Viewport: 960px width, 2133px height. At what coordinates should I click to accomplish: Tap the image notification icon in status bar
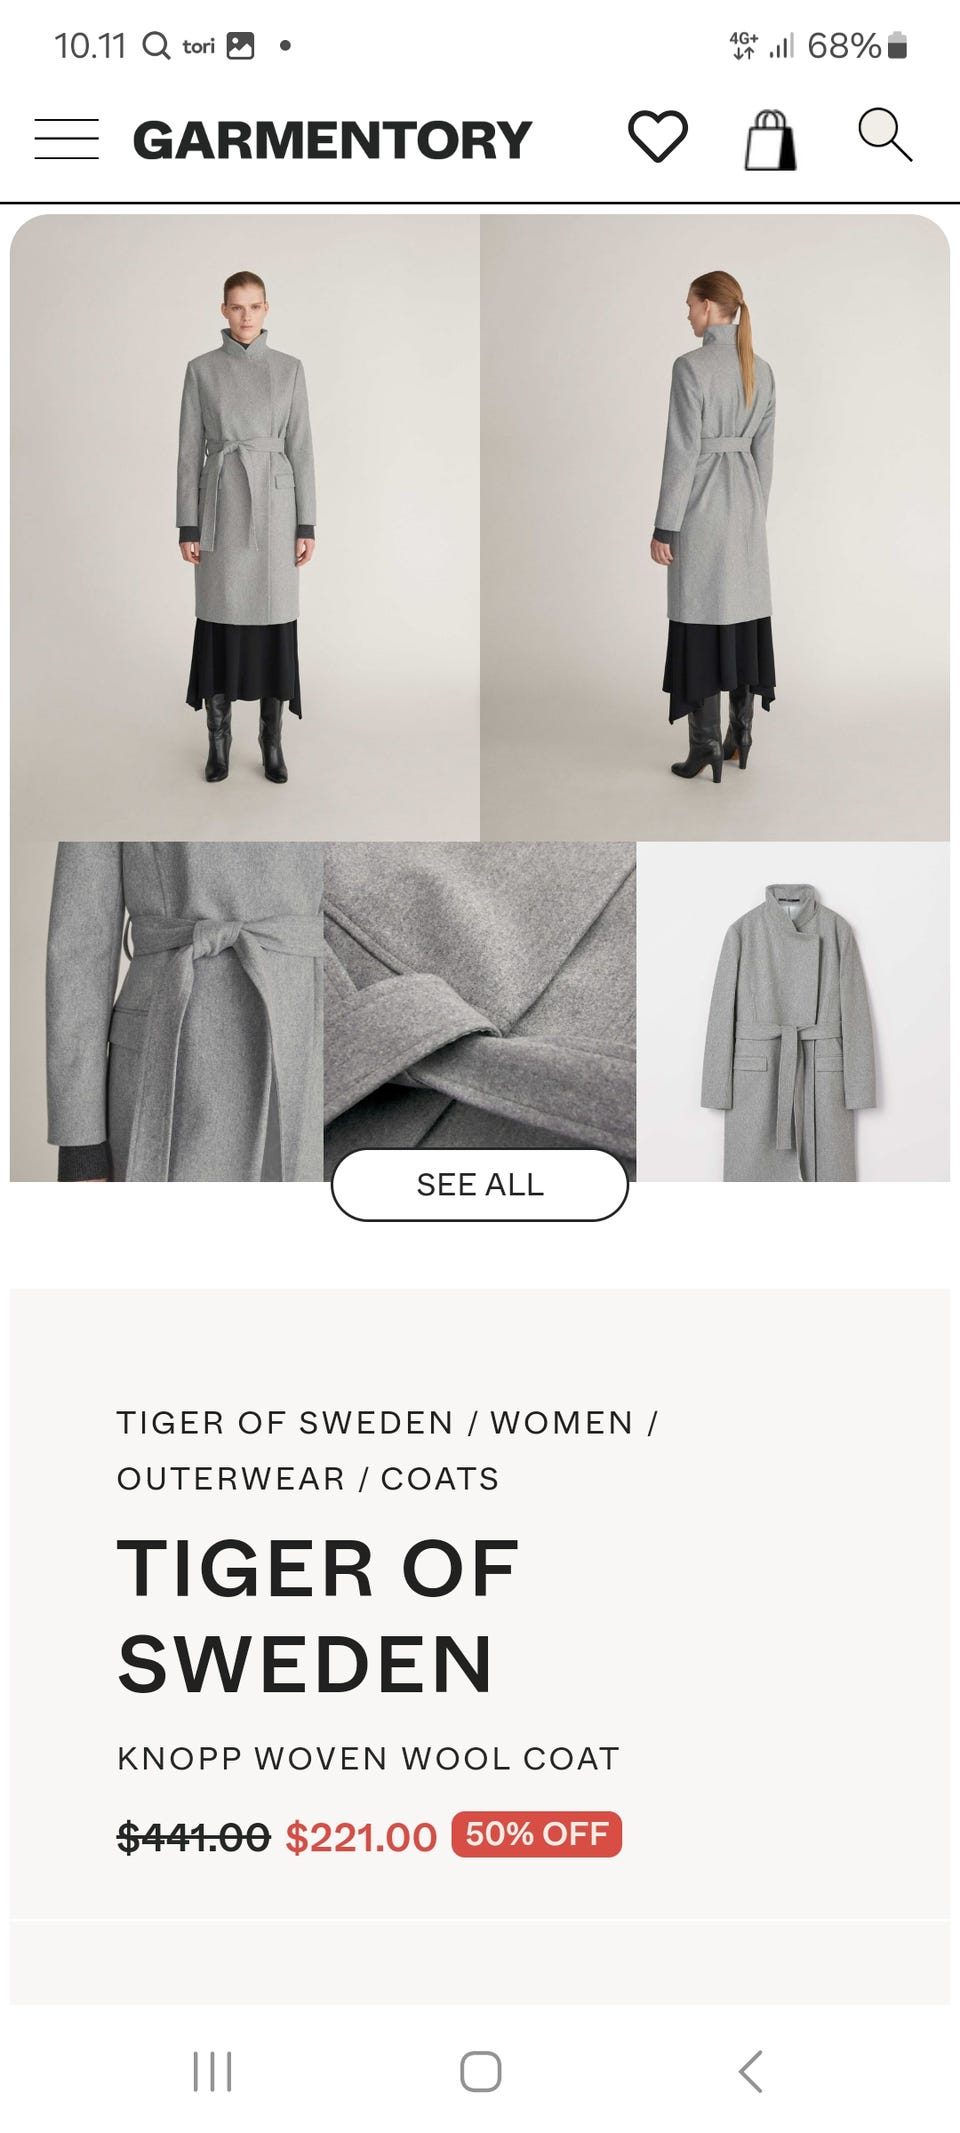click(240, 46)
